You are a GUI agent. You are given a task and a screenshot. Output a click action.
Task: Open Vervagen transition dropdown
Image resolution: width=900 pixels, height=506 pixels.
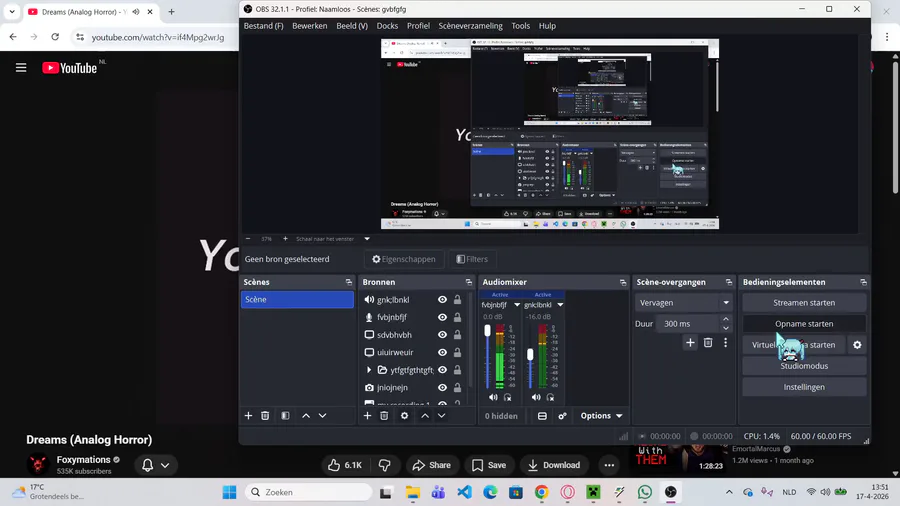(x=683, y=303)
